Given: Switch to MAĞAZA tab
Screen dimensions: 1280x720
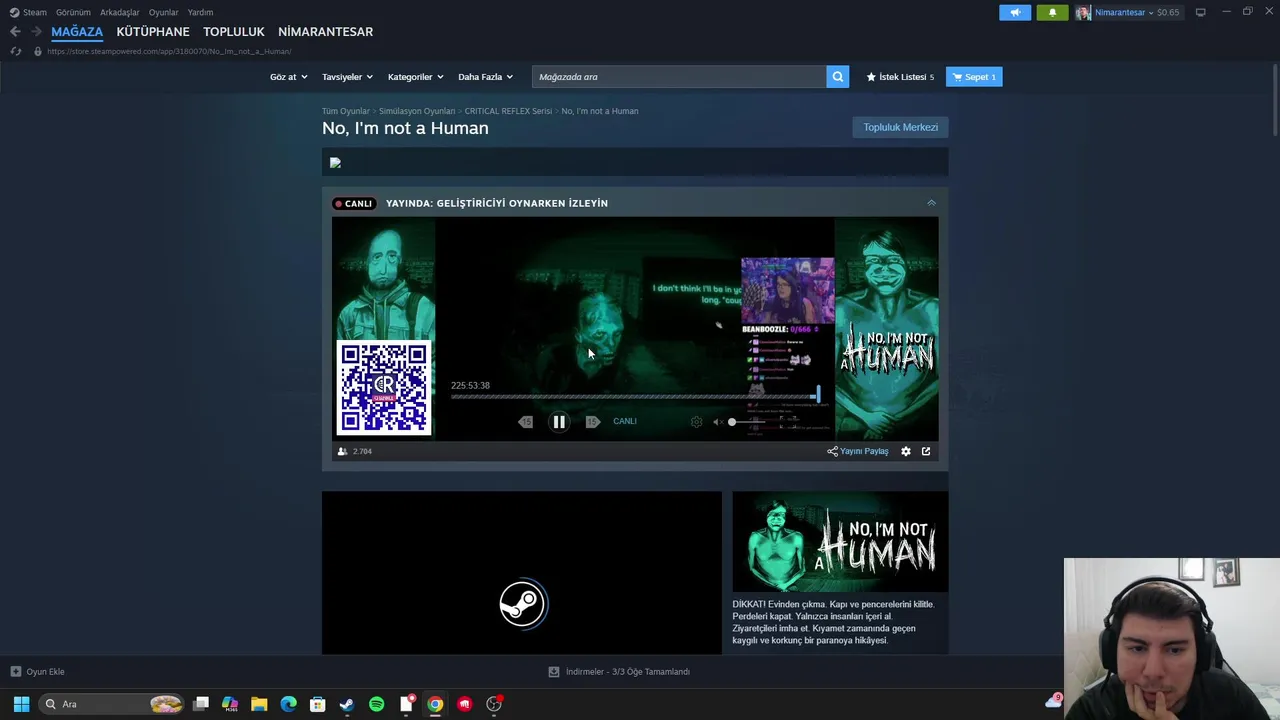Looking at the screenshot, I should tap(77, 32).
